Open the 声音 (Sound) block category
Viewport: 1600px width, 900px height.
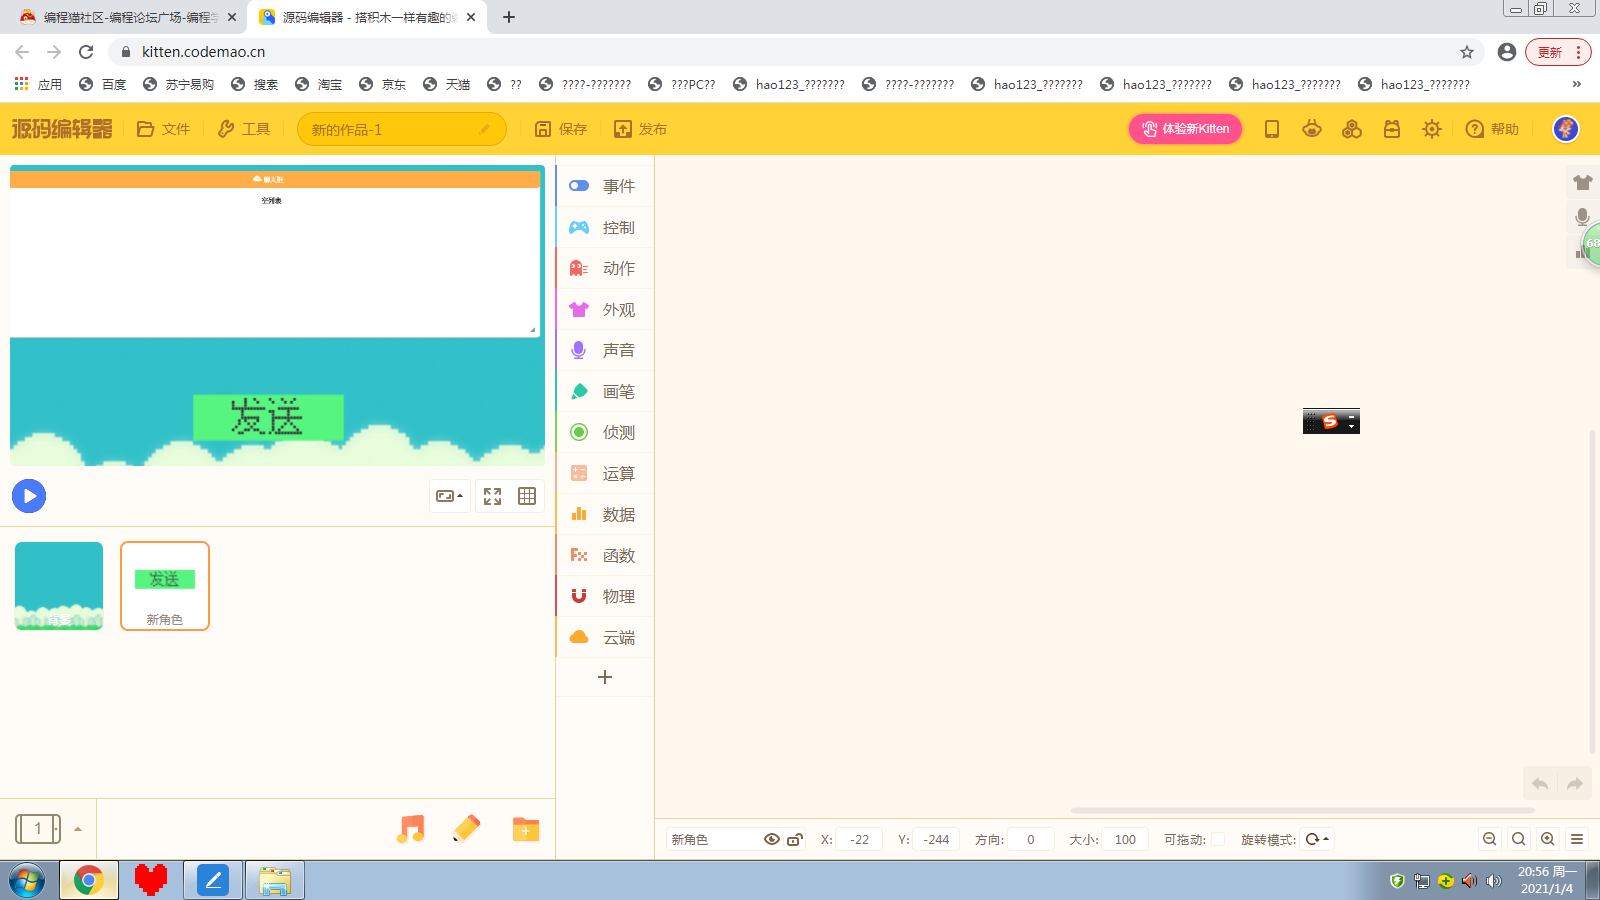pyautogui.click(x=605, y=350)
